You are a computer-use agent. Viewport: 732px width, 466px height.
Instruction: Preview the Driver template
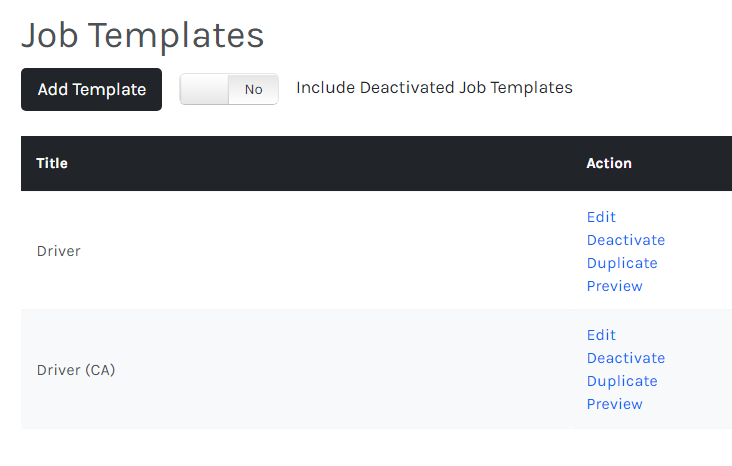click(x=614, y=286)
